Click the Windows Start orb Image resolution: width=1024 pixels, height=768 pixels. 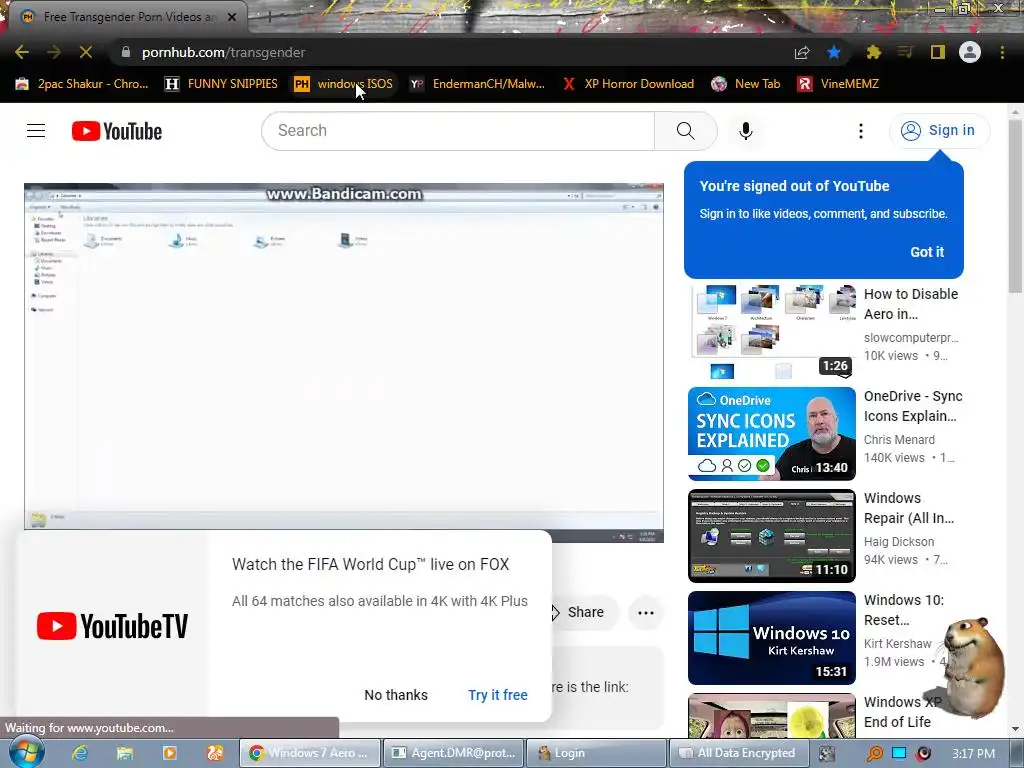[x=27, y=752]
